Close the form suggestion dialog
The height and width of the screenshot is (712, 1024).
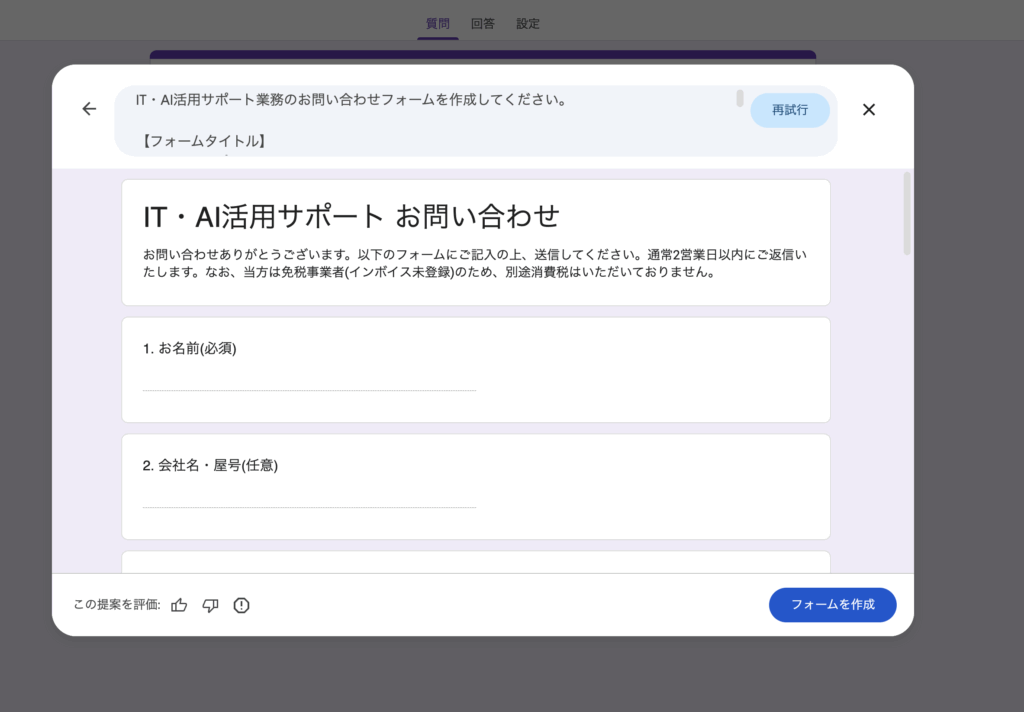868,110
